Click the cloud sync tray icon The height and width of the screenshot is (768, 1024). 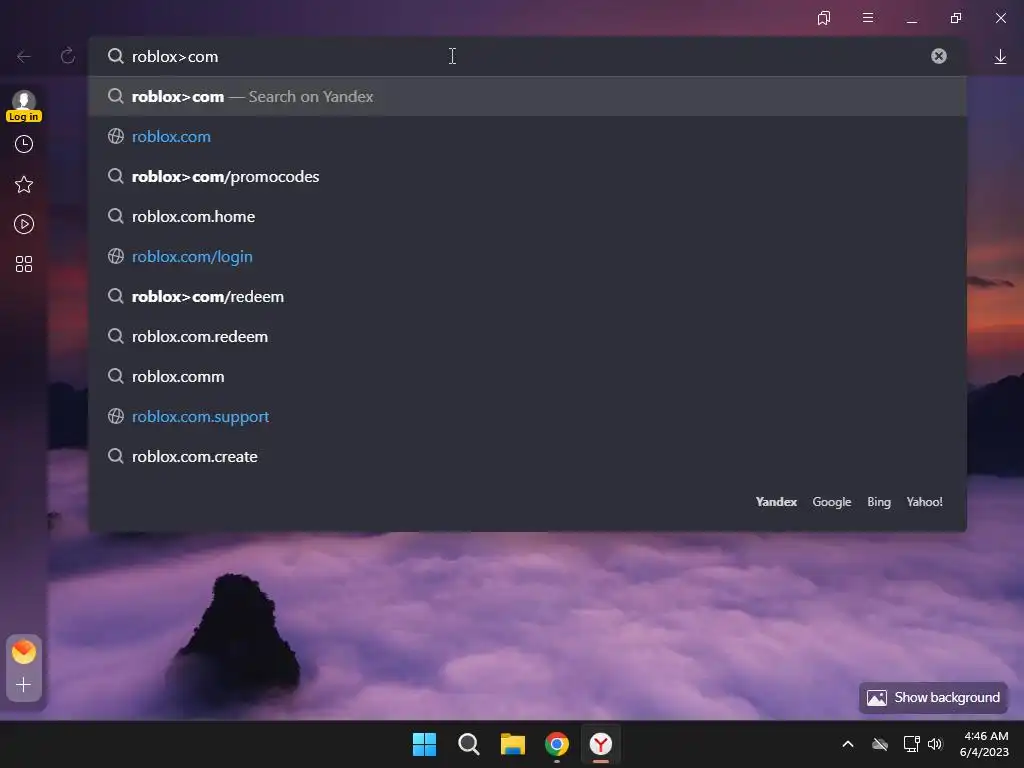pyautogui.click(x=880, y=744)
